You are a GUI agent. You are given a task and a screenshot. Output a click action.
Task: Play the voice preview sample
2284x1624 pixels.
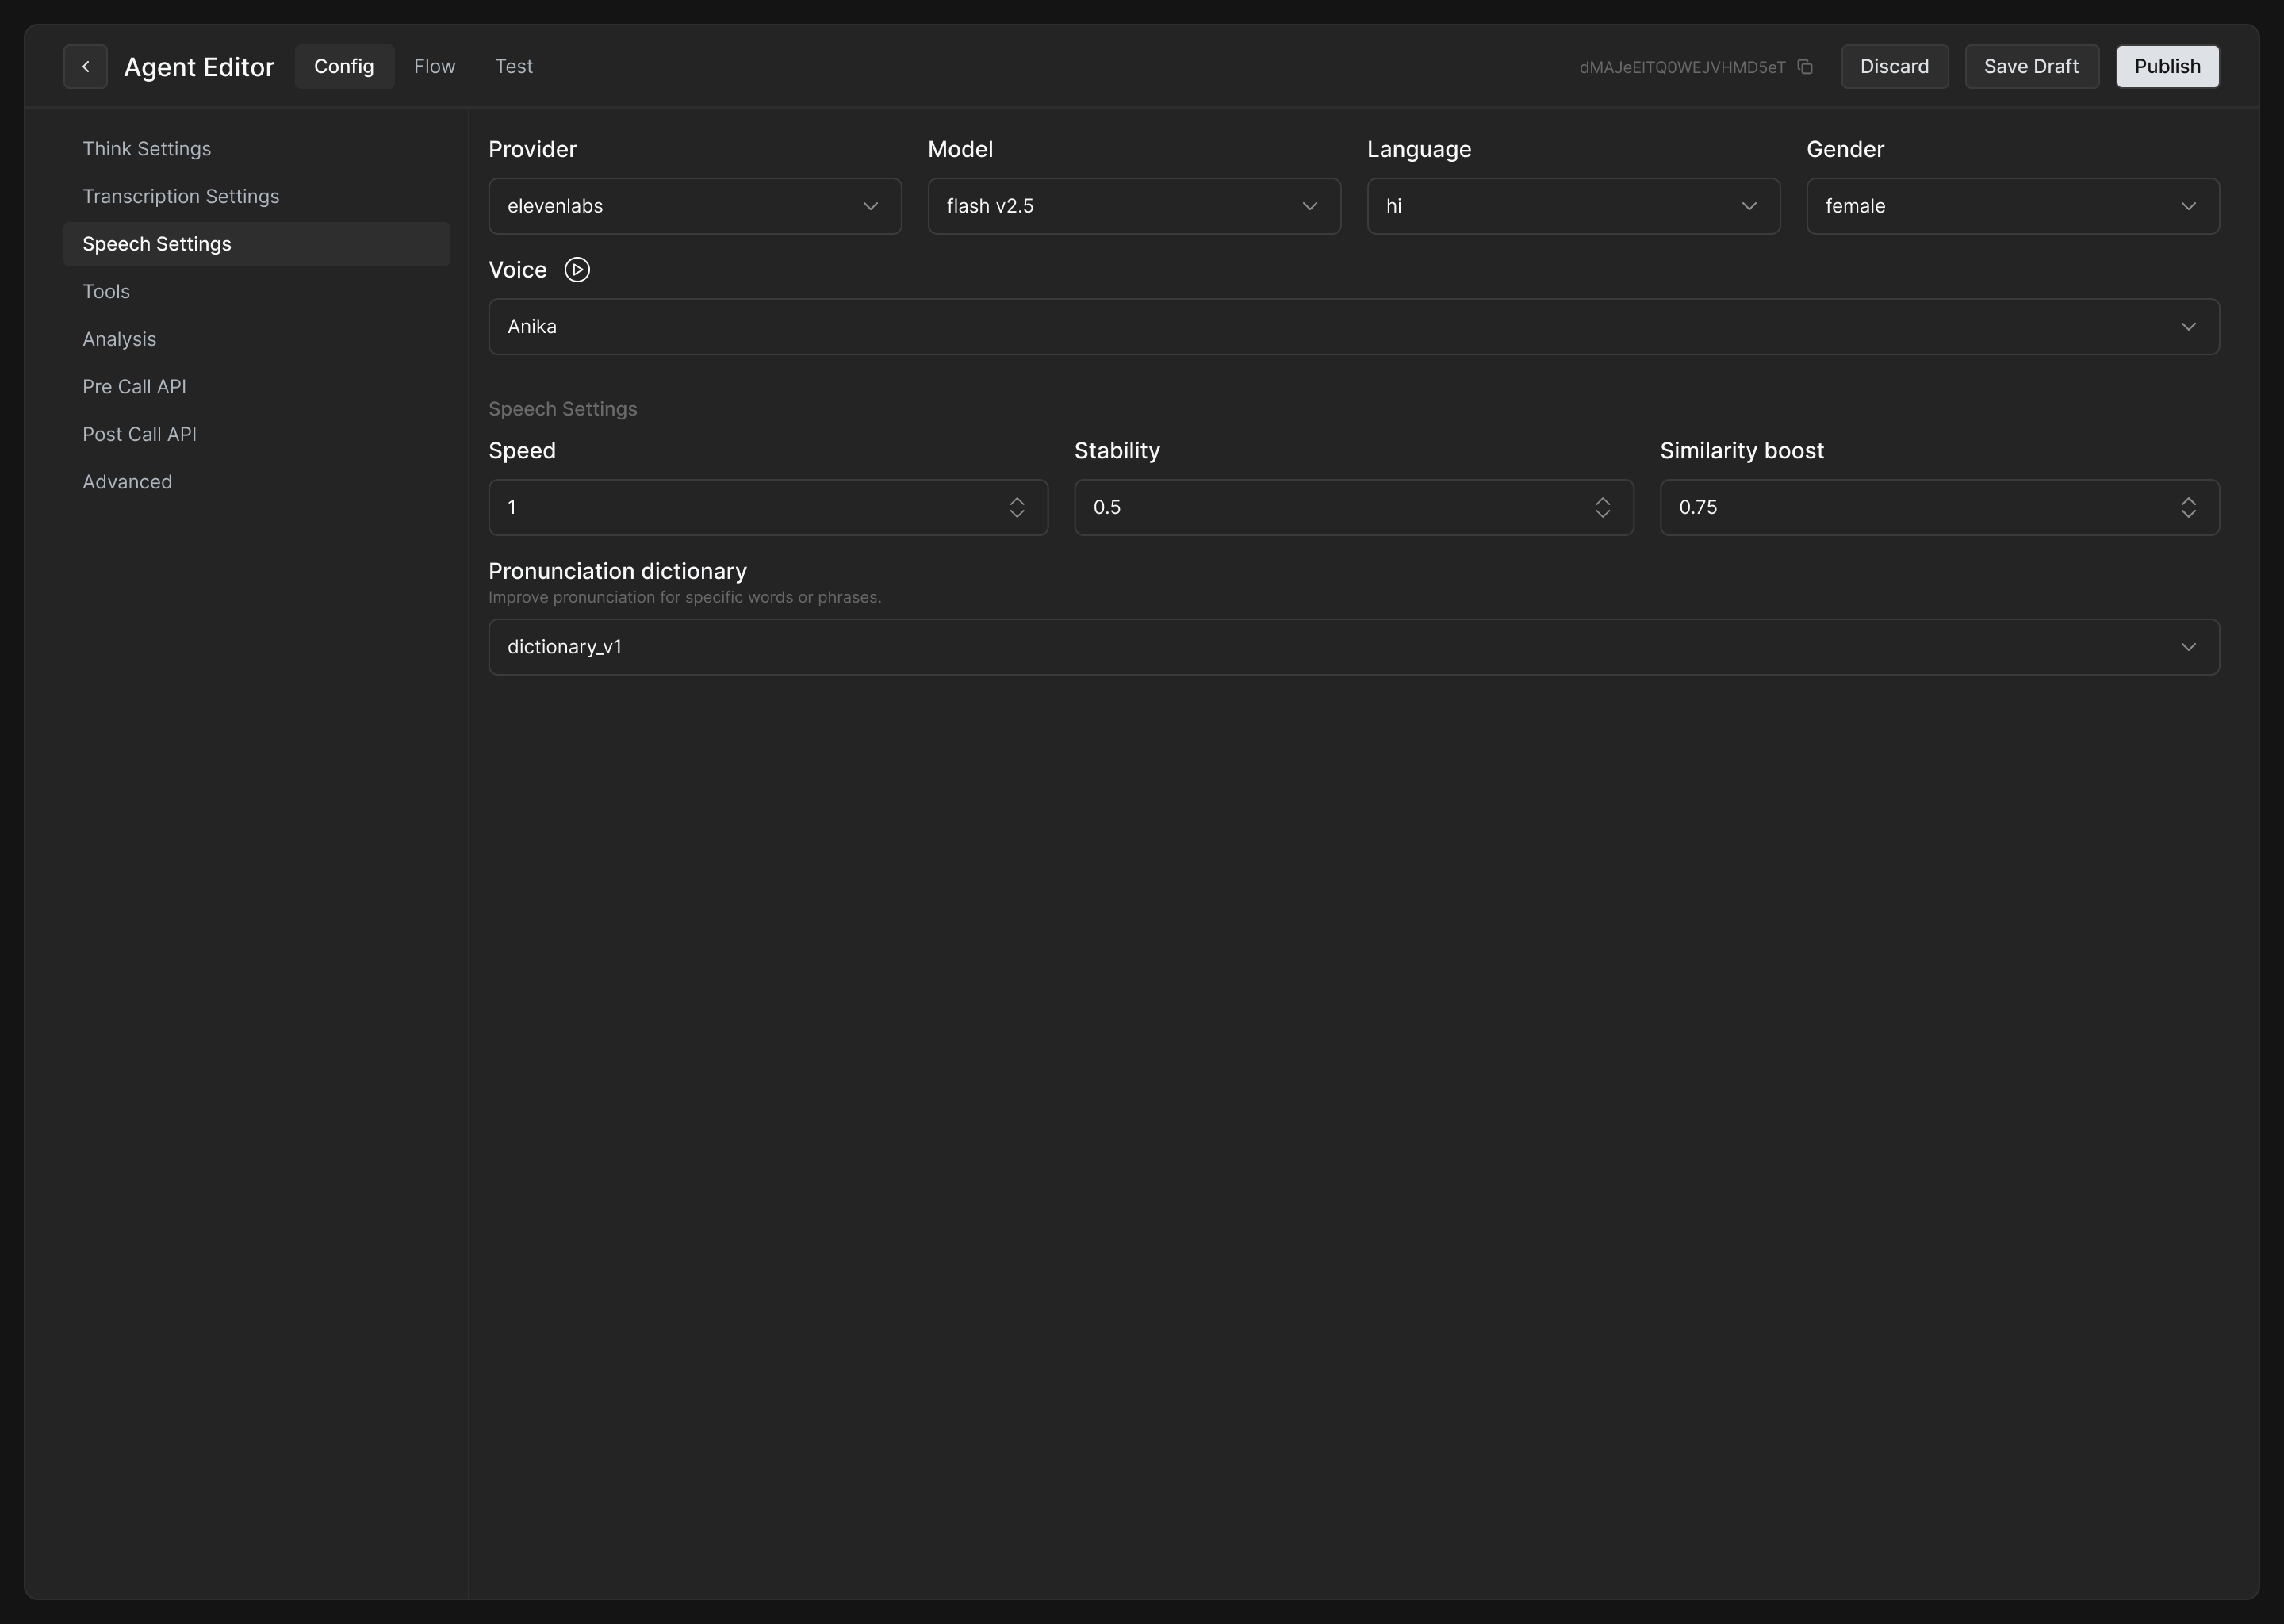pos(577,270)
